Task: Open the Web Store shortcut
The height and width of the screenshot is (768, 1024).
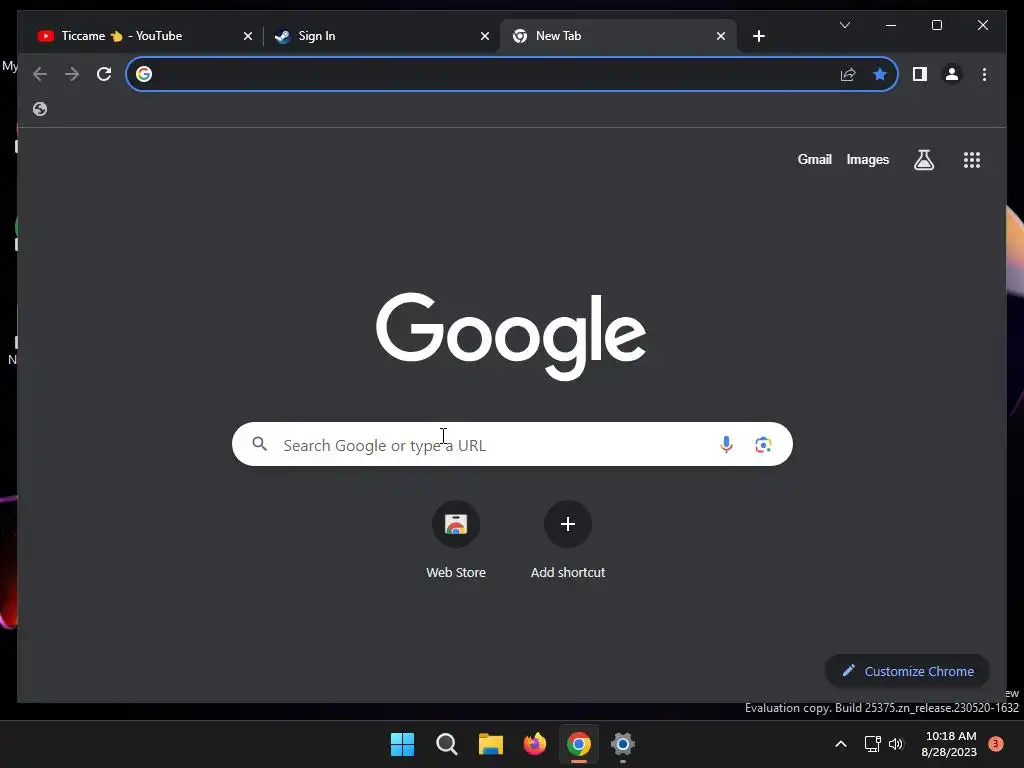Action: click(456, 541)
